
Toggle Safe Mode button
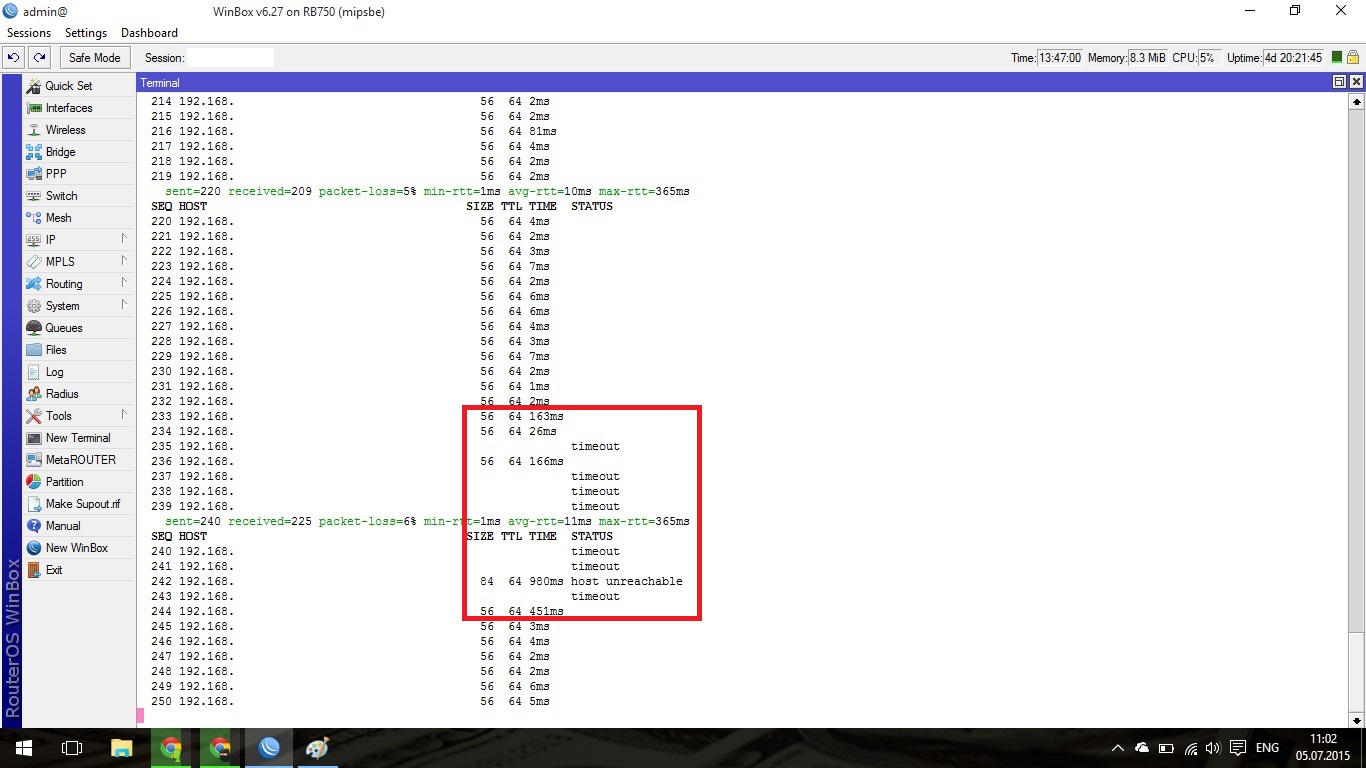point(94,58)
